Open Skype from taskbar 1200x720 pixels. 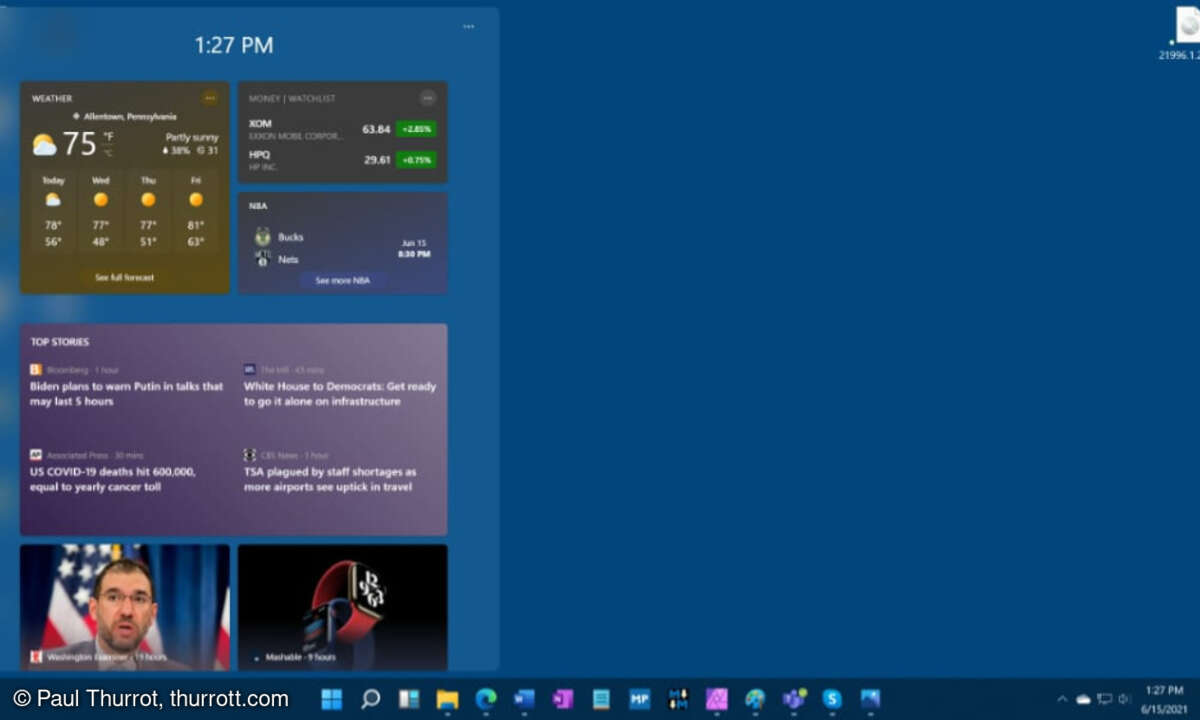coord(832,699)
